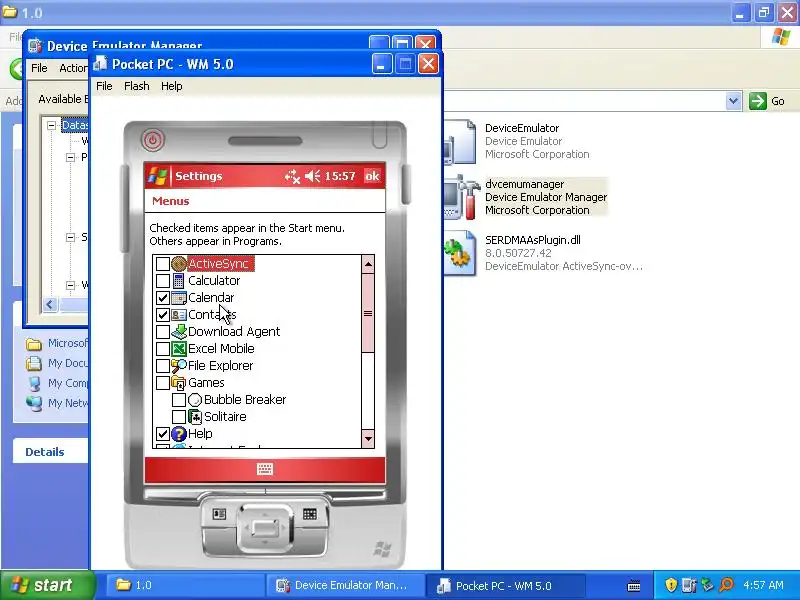Image resolution: width=800 pixels, height=600 pixels.
Task: Check the Excel Mobile checkbox
Action: (163, 348)
